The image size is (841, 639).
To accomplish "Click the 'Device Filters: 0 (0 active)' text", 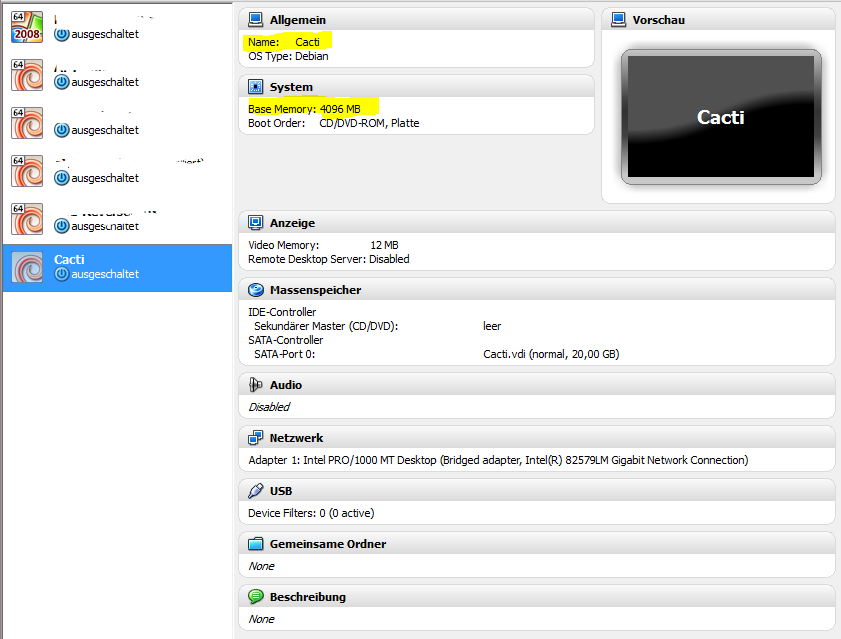I will pyautogui.click(x=311, y=513).
